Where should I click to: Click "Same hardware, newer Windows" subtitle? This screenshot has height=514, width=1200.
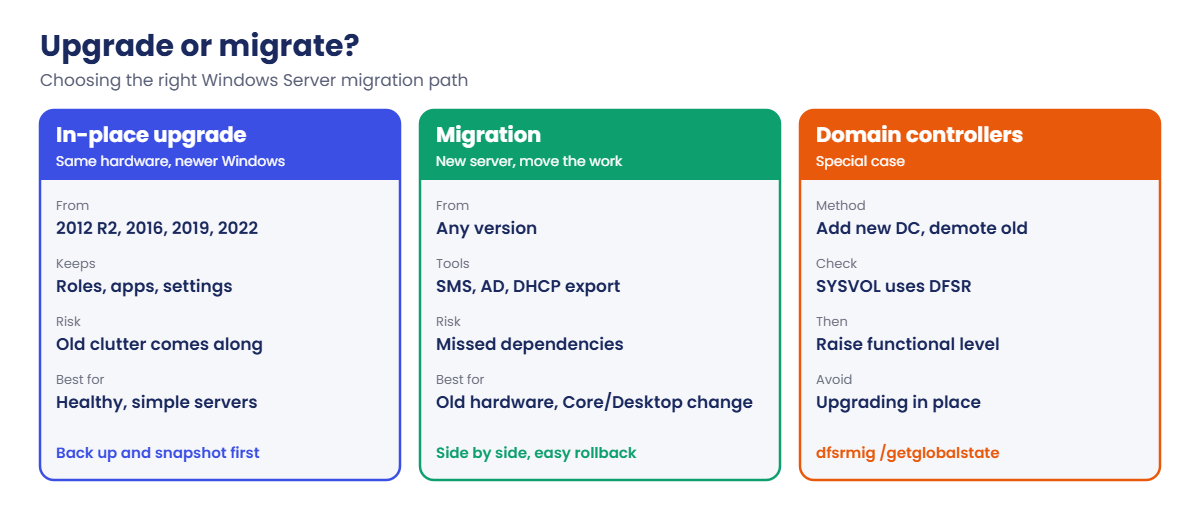[170, 161]
